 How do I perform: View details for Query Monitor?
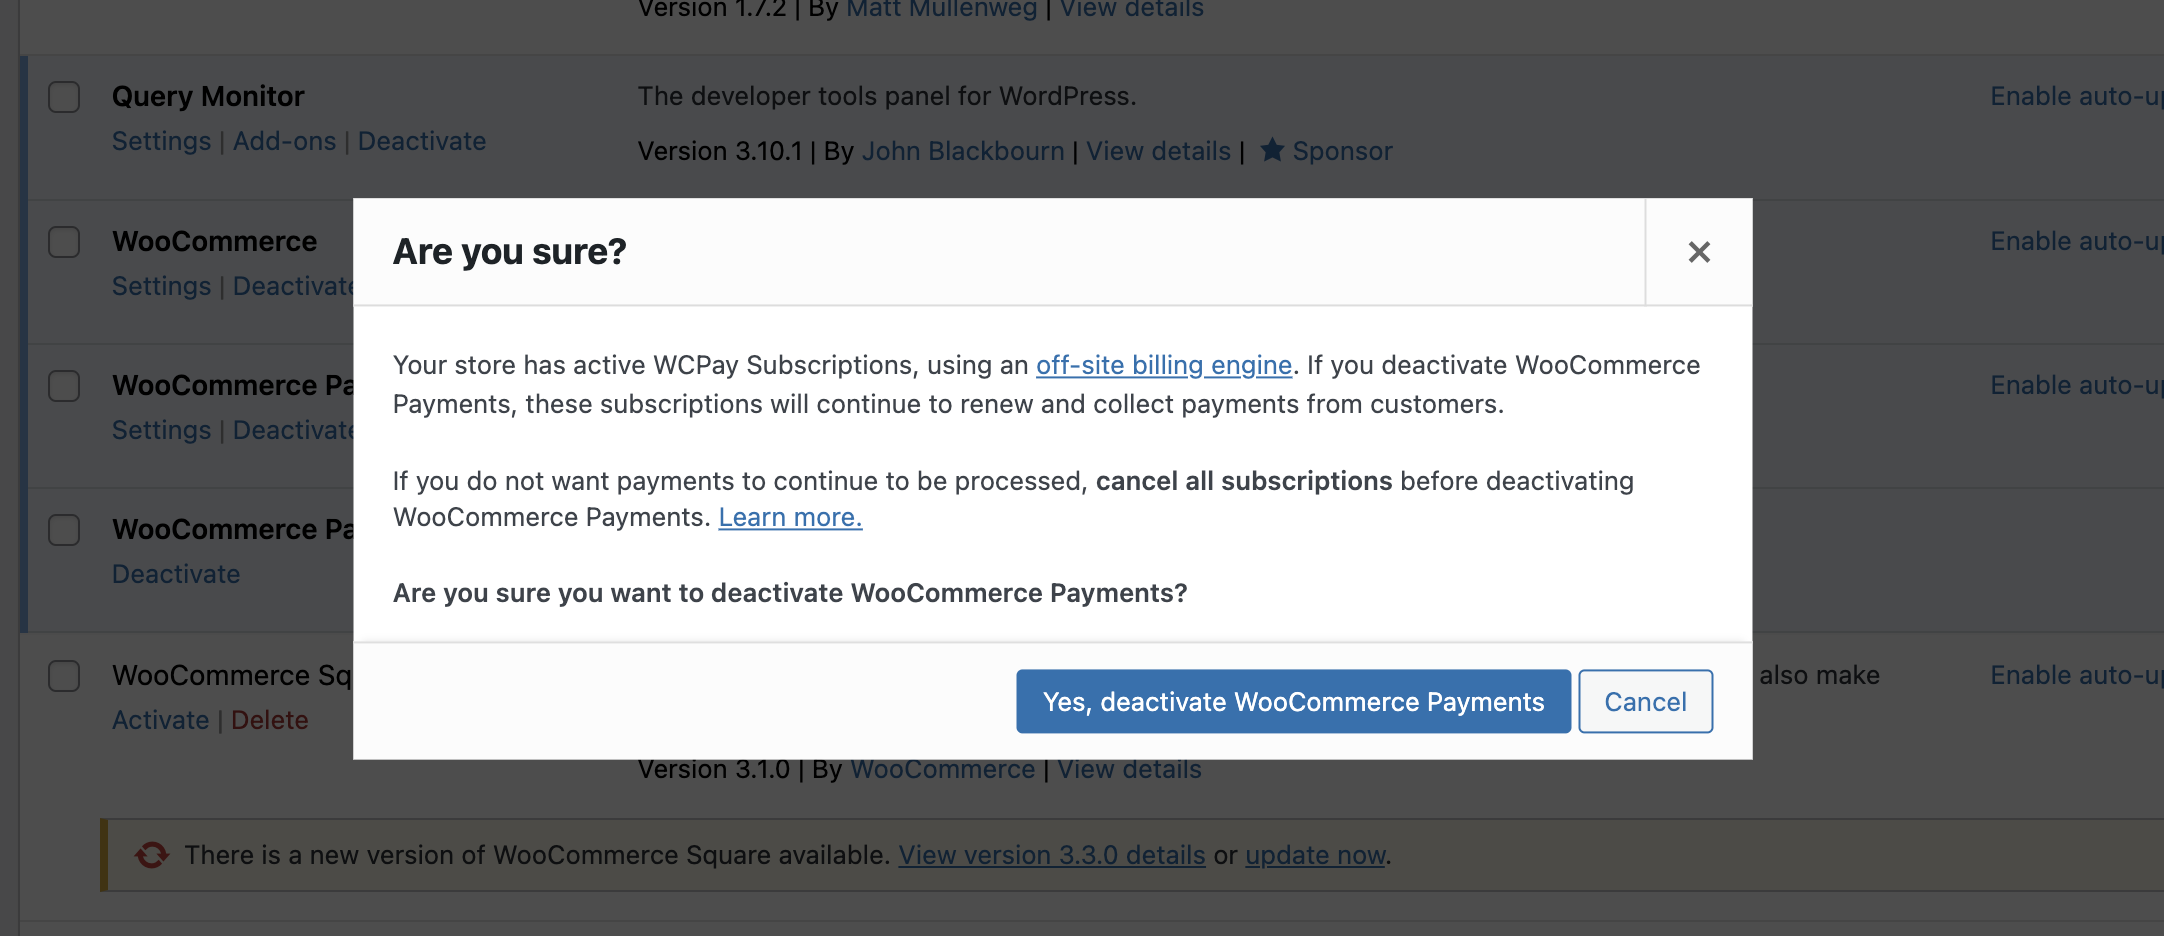[x=1158, y=151]
